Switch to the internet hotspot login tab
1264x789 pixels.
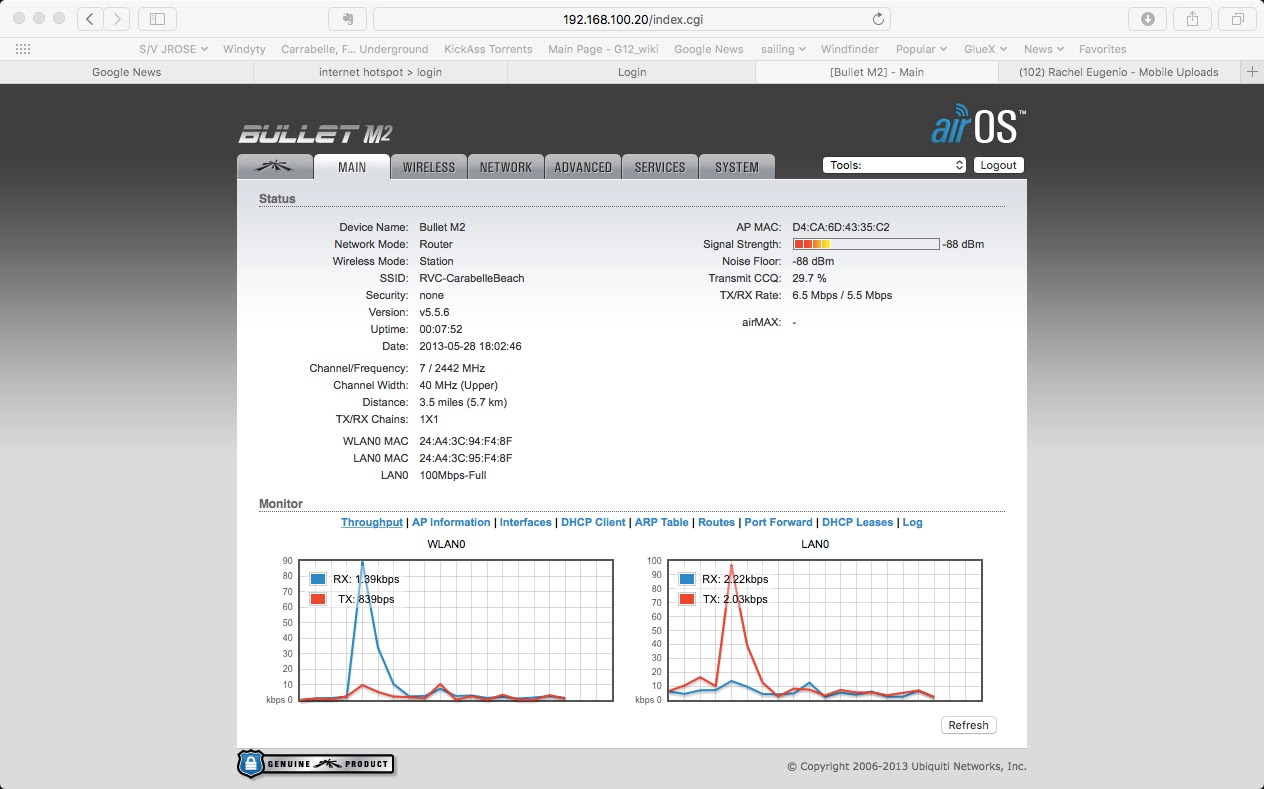[380, 72]
